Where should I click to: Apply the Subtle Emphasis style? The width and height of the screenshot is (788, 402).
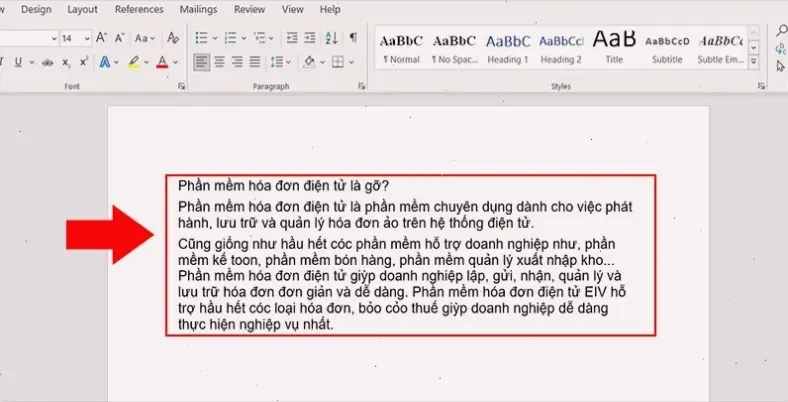tap(721, 49)
